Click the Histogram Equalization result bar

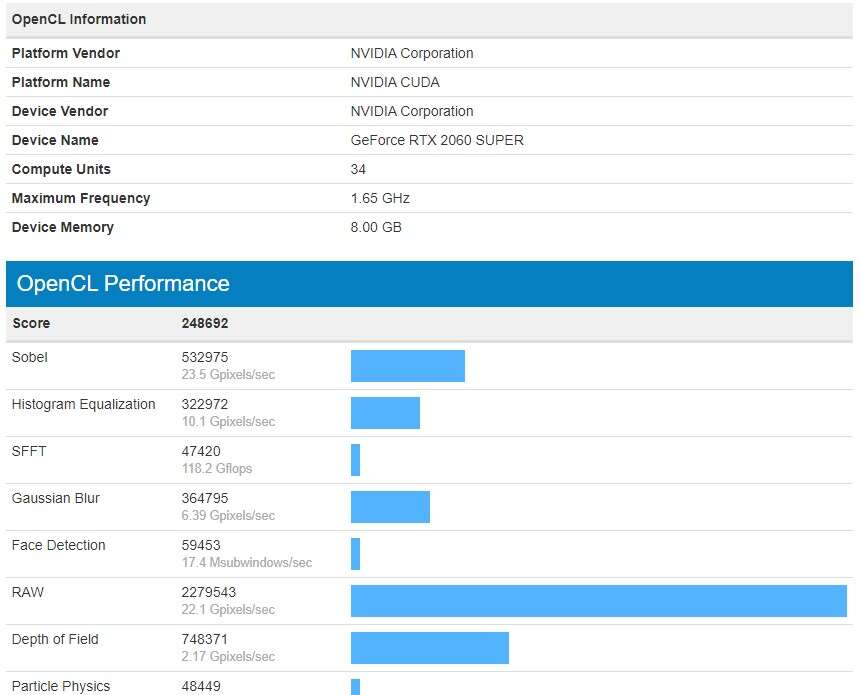pyautogui.click(x=385, y=413)
